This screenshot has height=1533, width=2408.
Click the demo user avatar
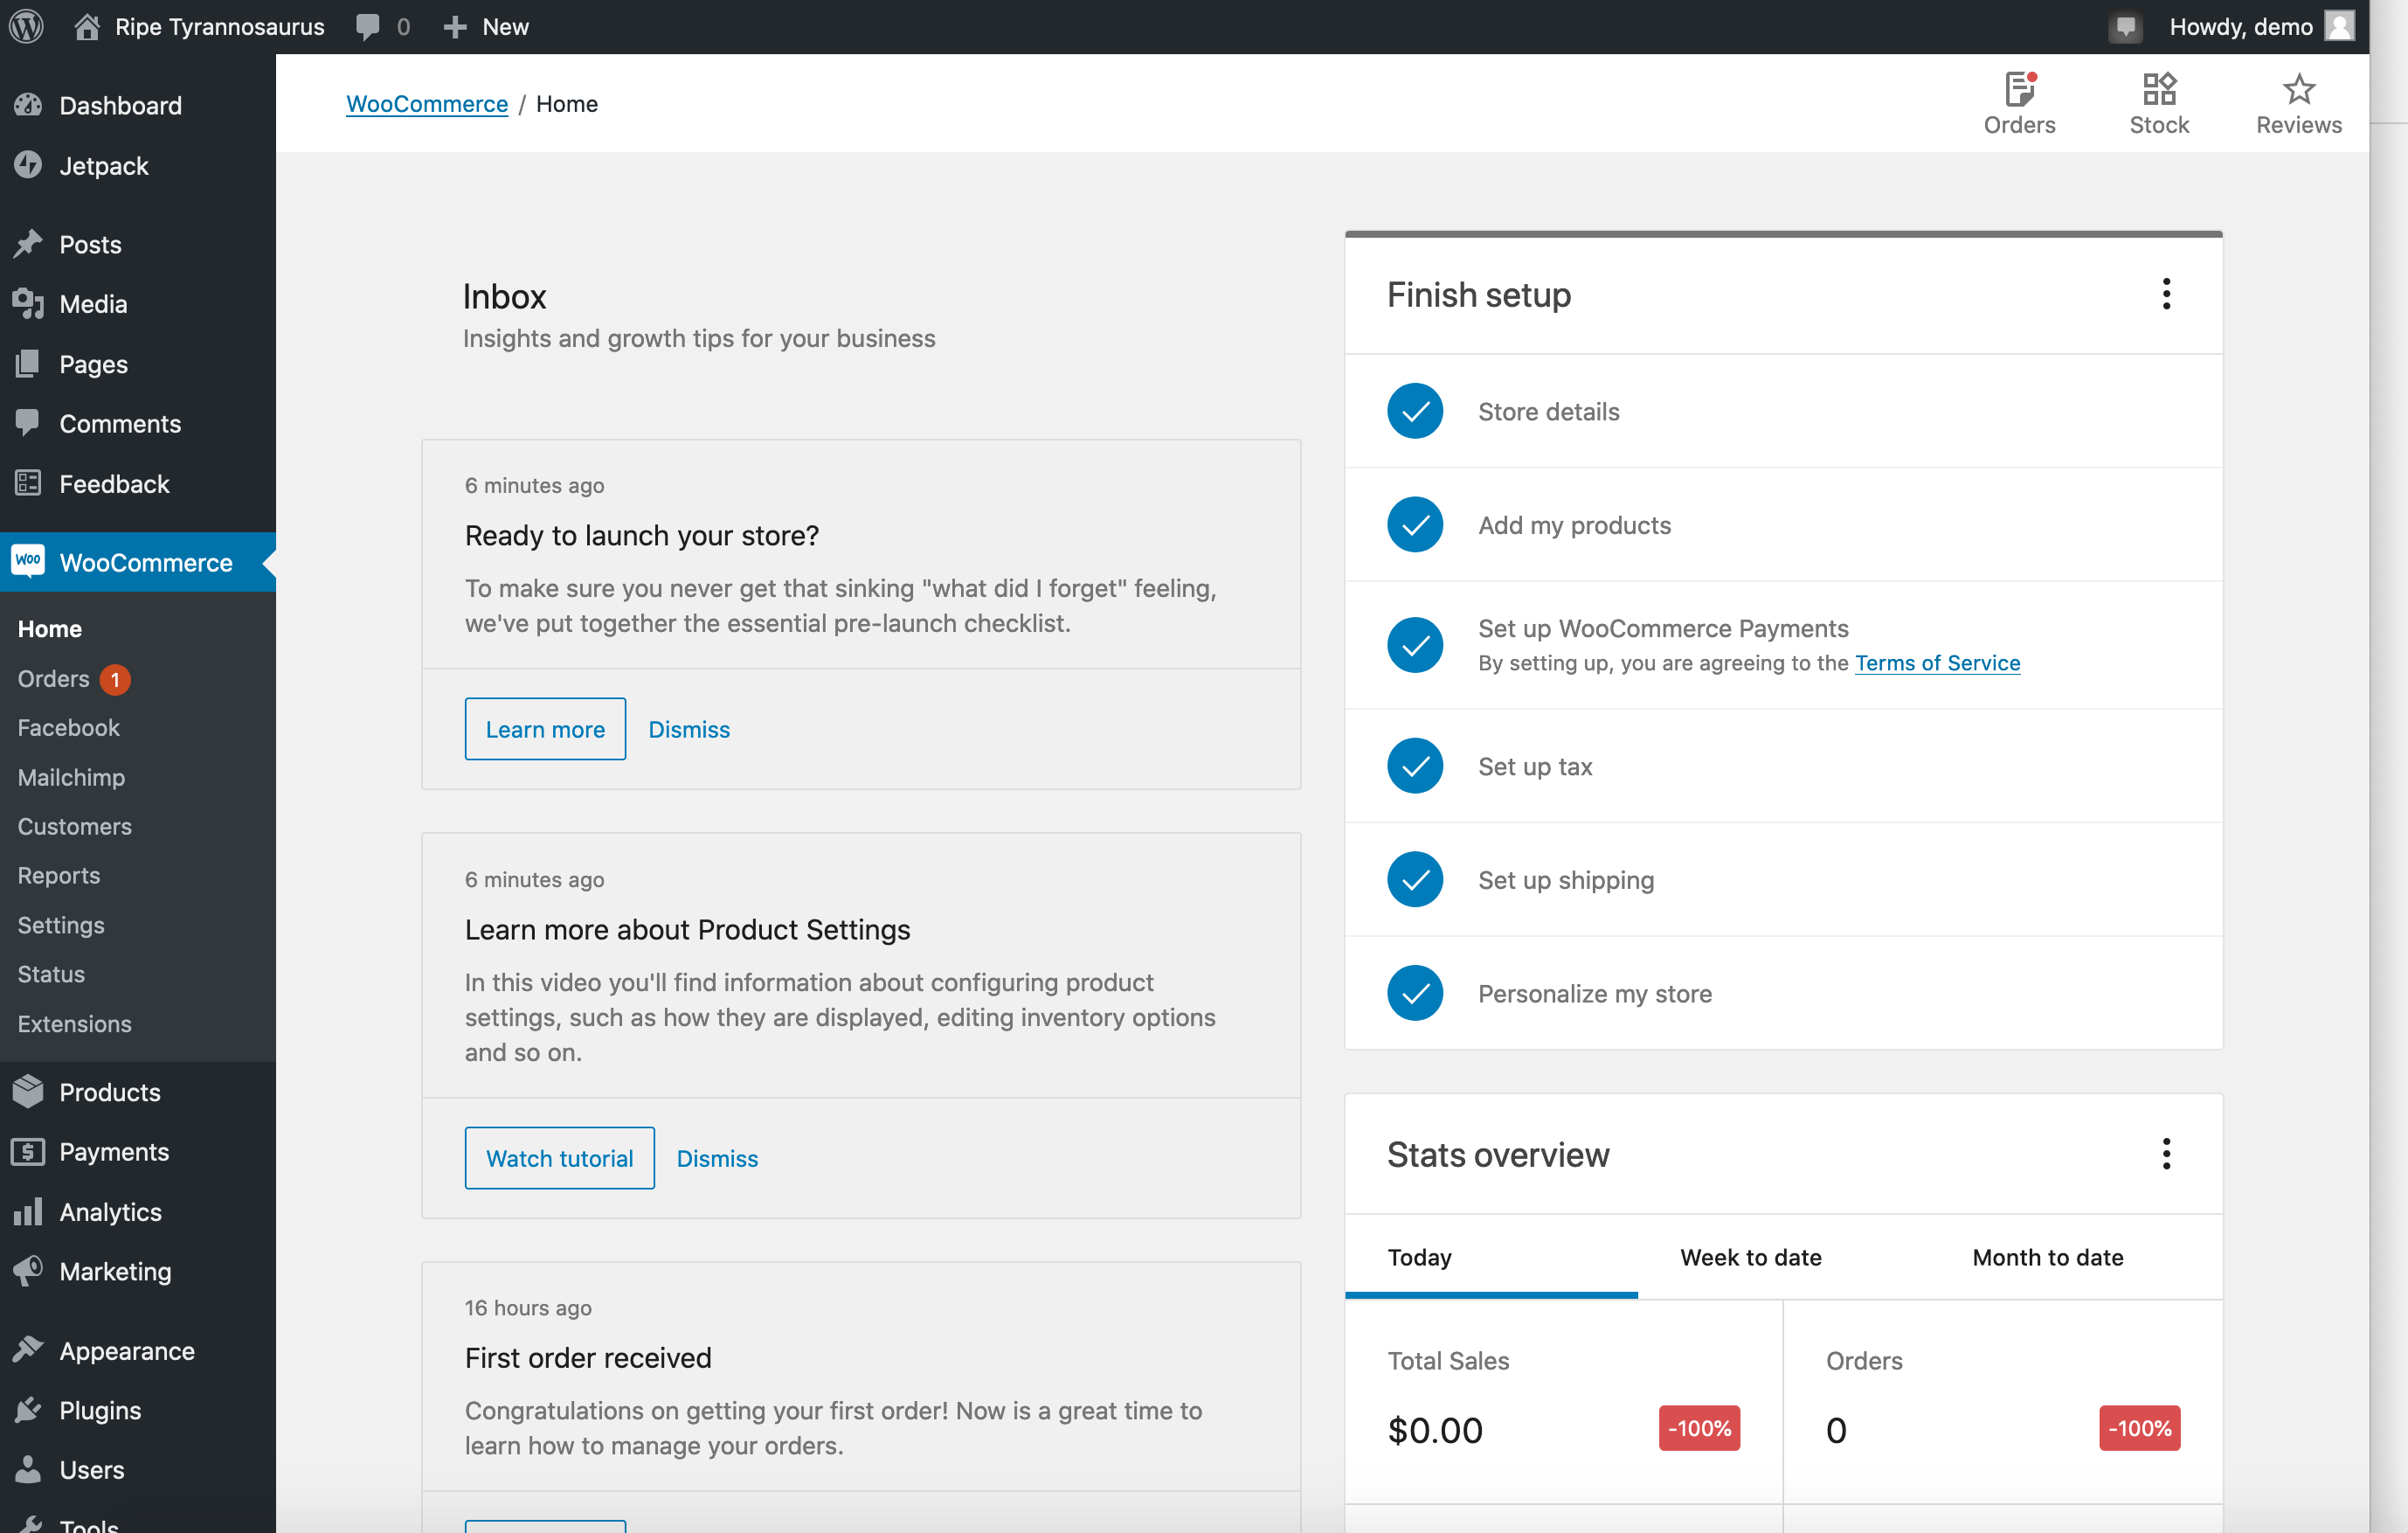(x=2340, y=26)
